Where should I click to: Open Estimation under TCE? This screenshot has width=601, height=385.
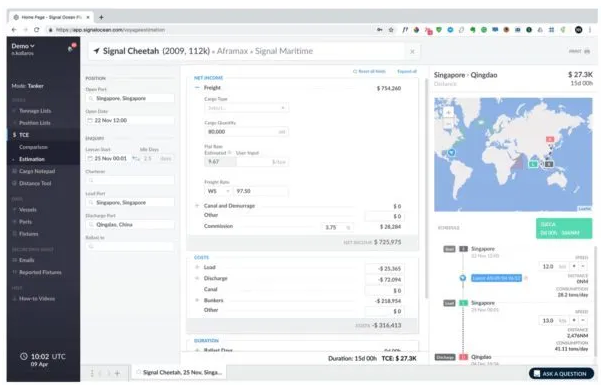32,159
